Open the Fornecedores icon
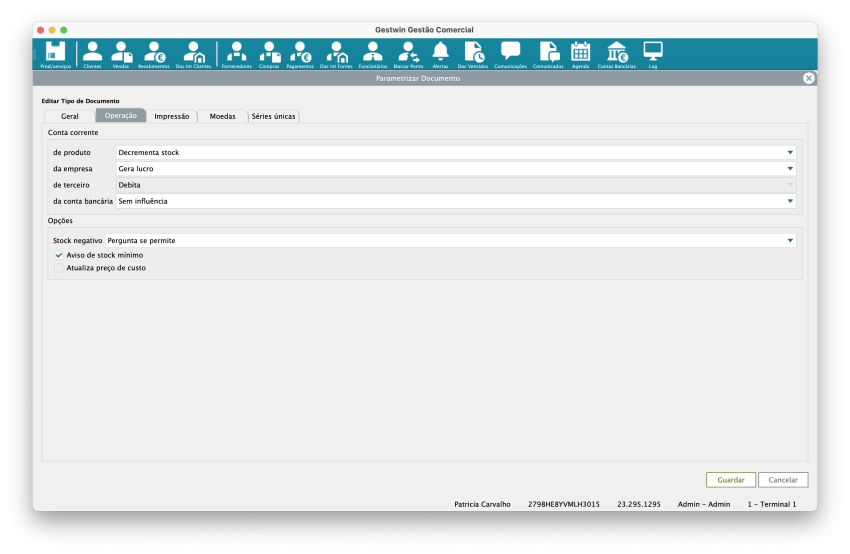This screenshot has height=554, width=850. (x=236, y=53)
